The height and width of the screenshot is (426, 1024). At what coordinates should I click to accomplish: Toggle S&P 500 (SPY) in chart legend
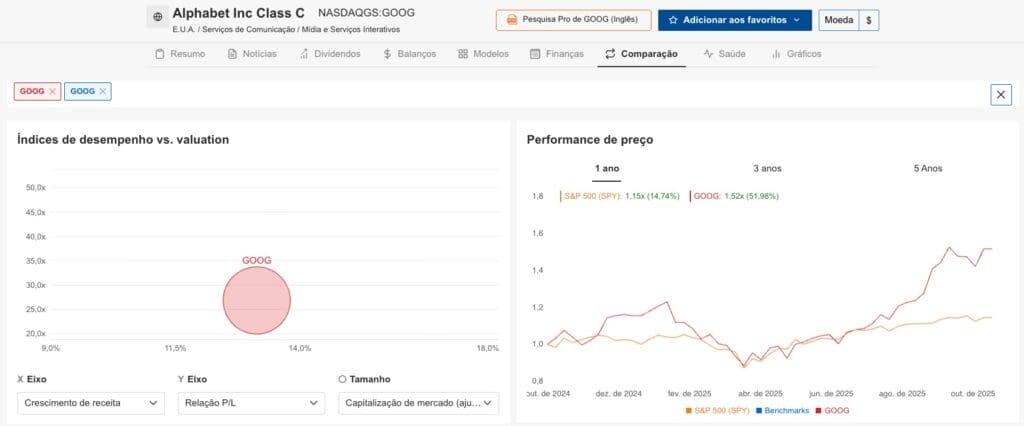(716, 410)
